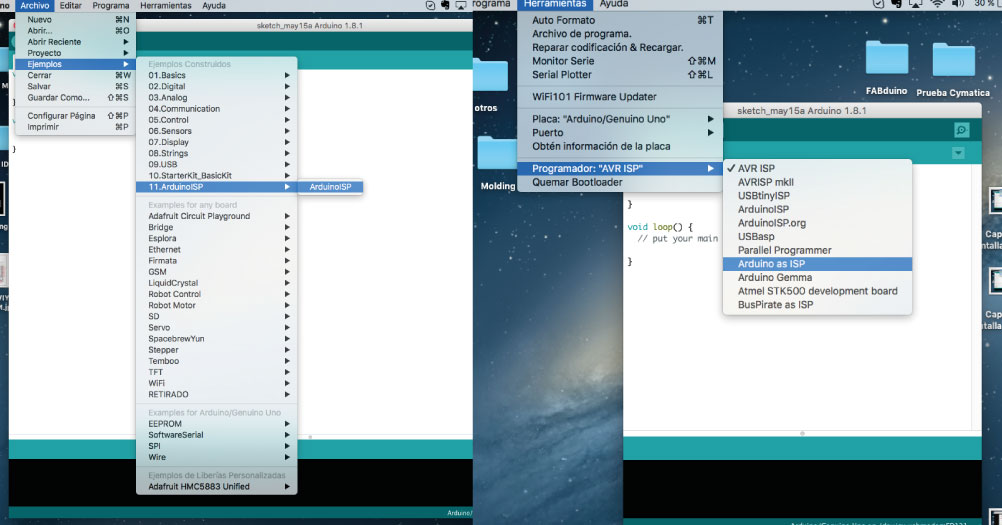
Task: Open the Archivo menu
Action: (35, 6)
